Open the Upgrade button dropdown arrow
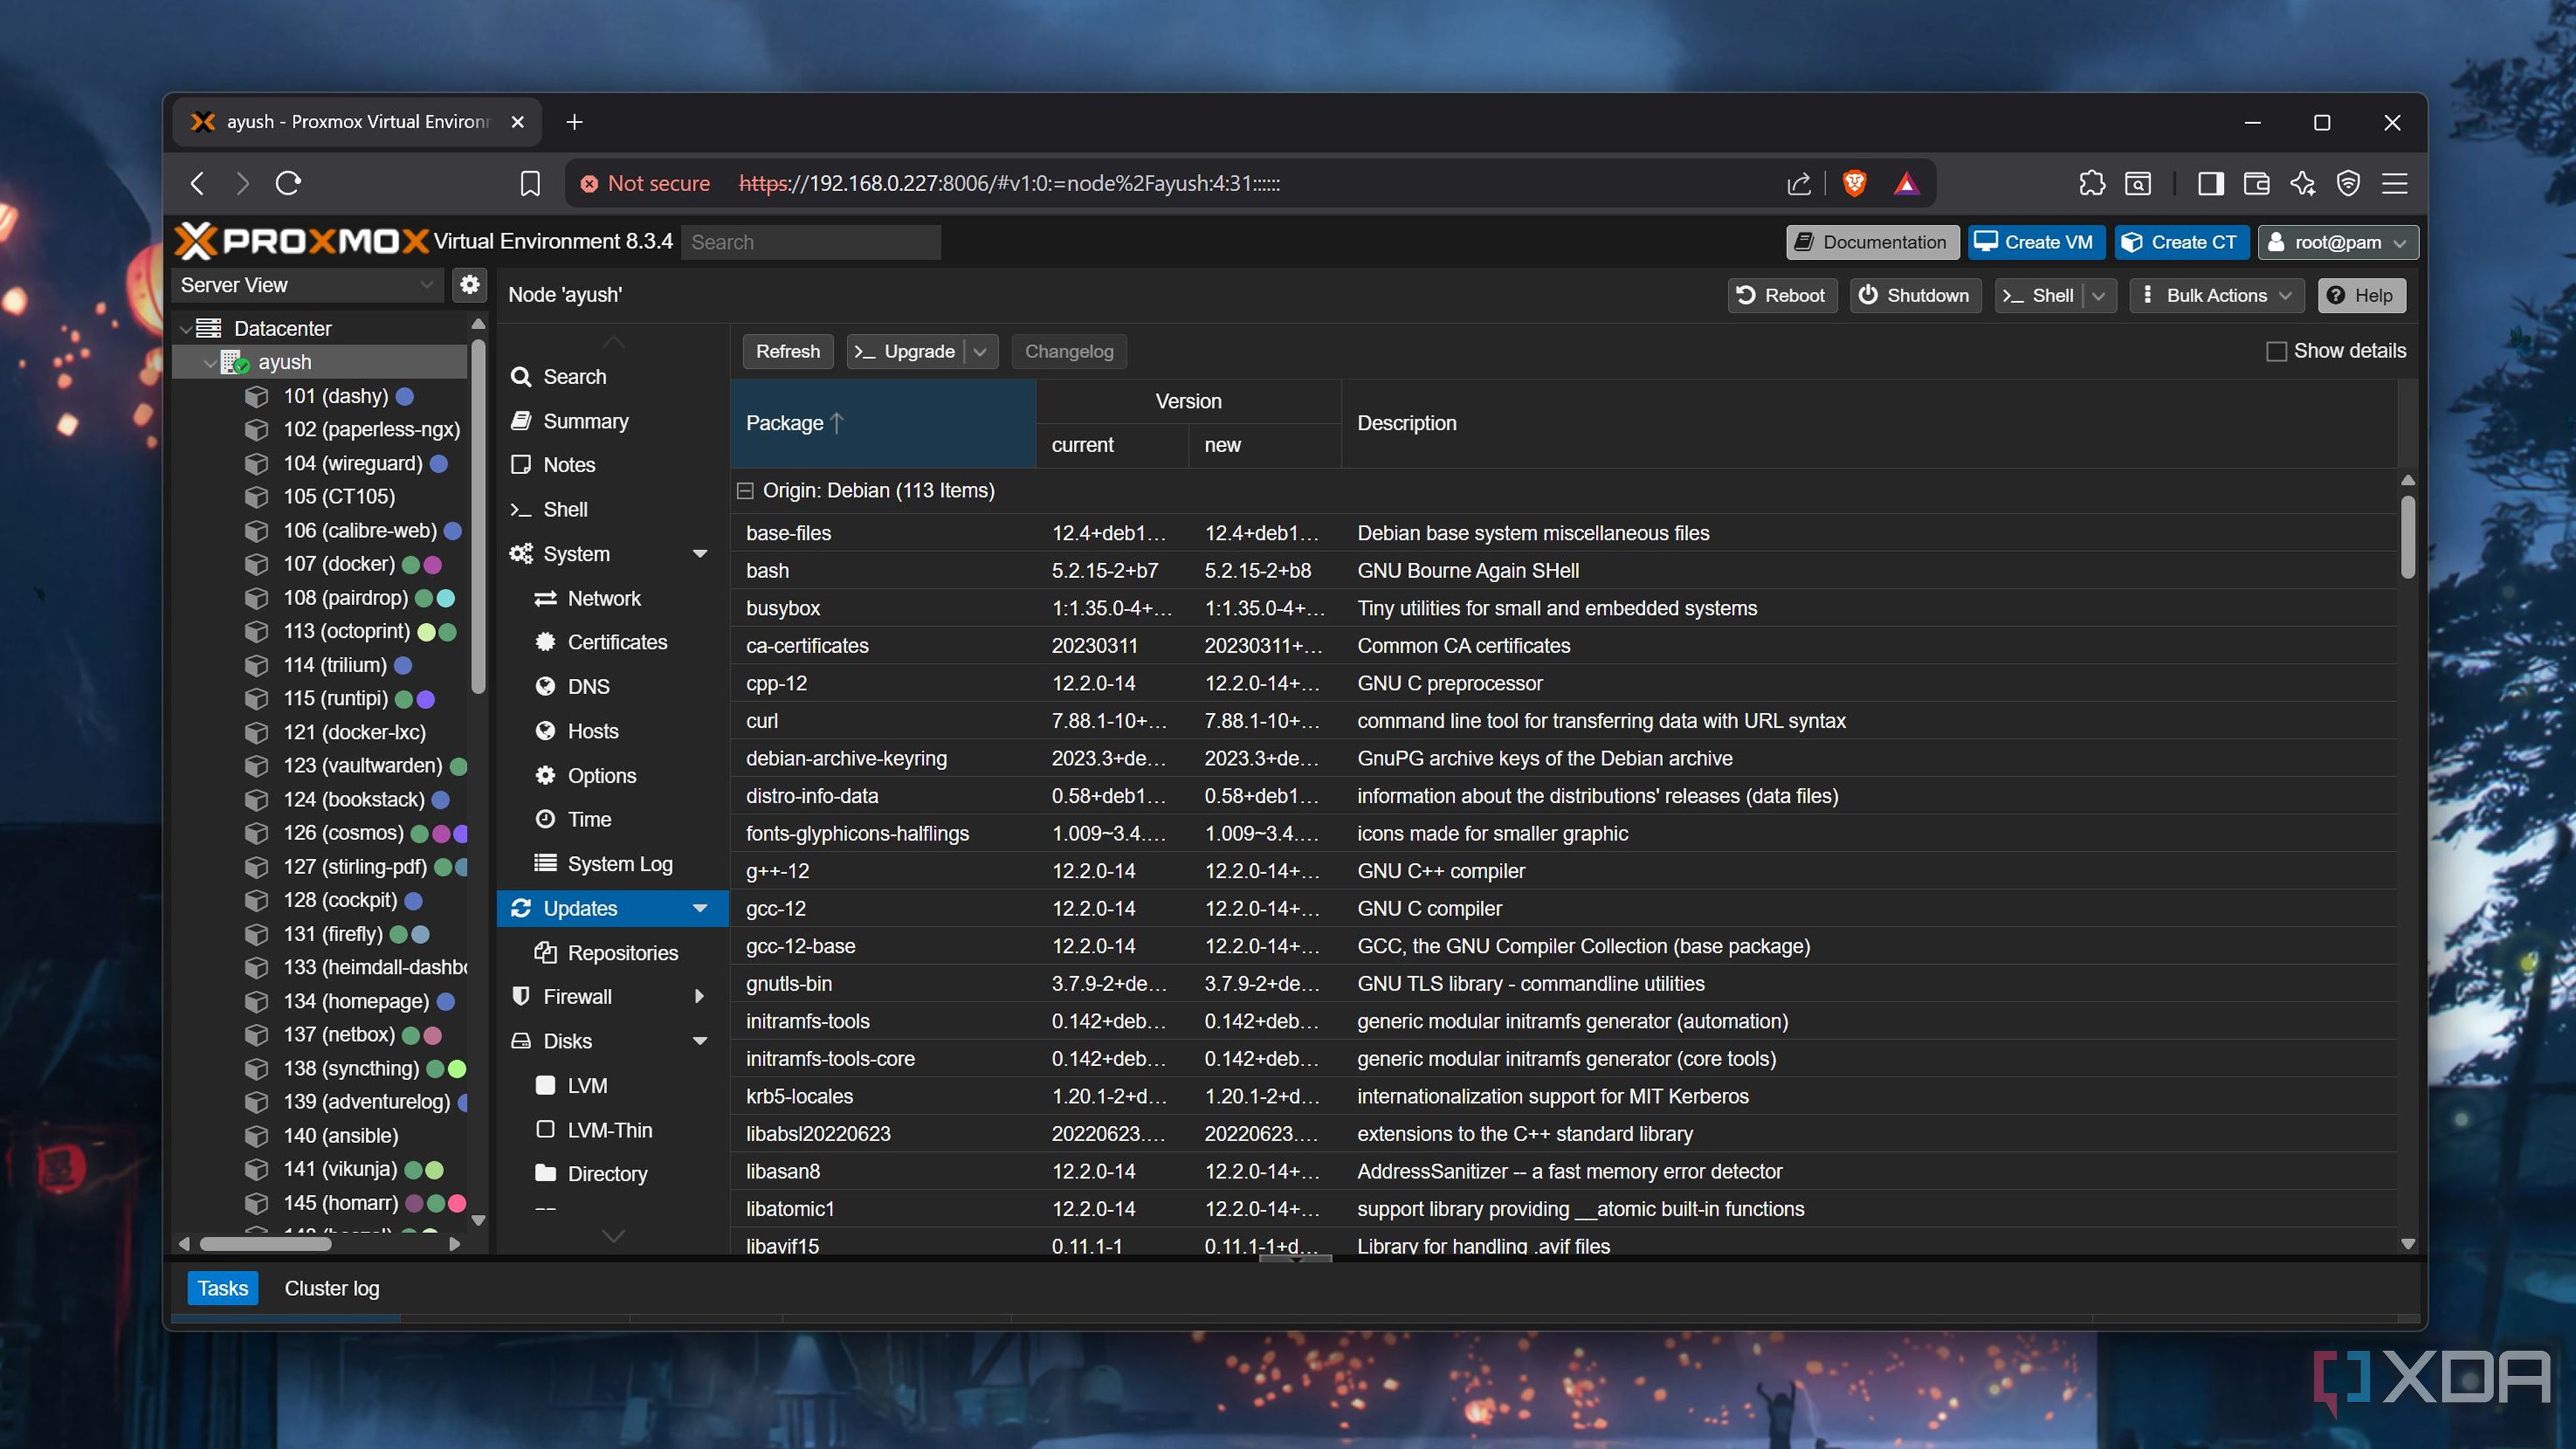The width and height of the screenshot is (2576, 1449). [980, 351]
